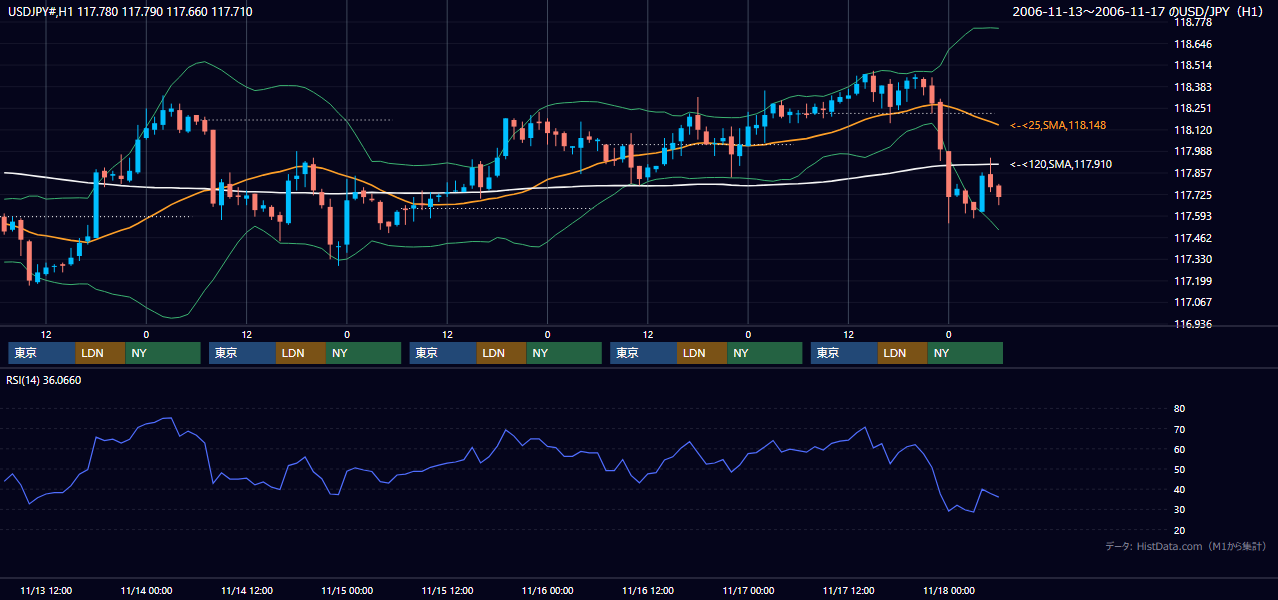Viewport: 1278px width, 600px height.
Task: Select the leftmost 東京 session block
Action: coord(42,353)
